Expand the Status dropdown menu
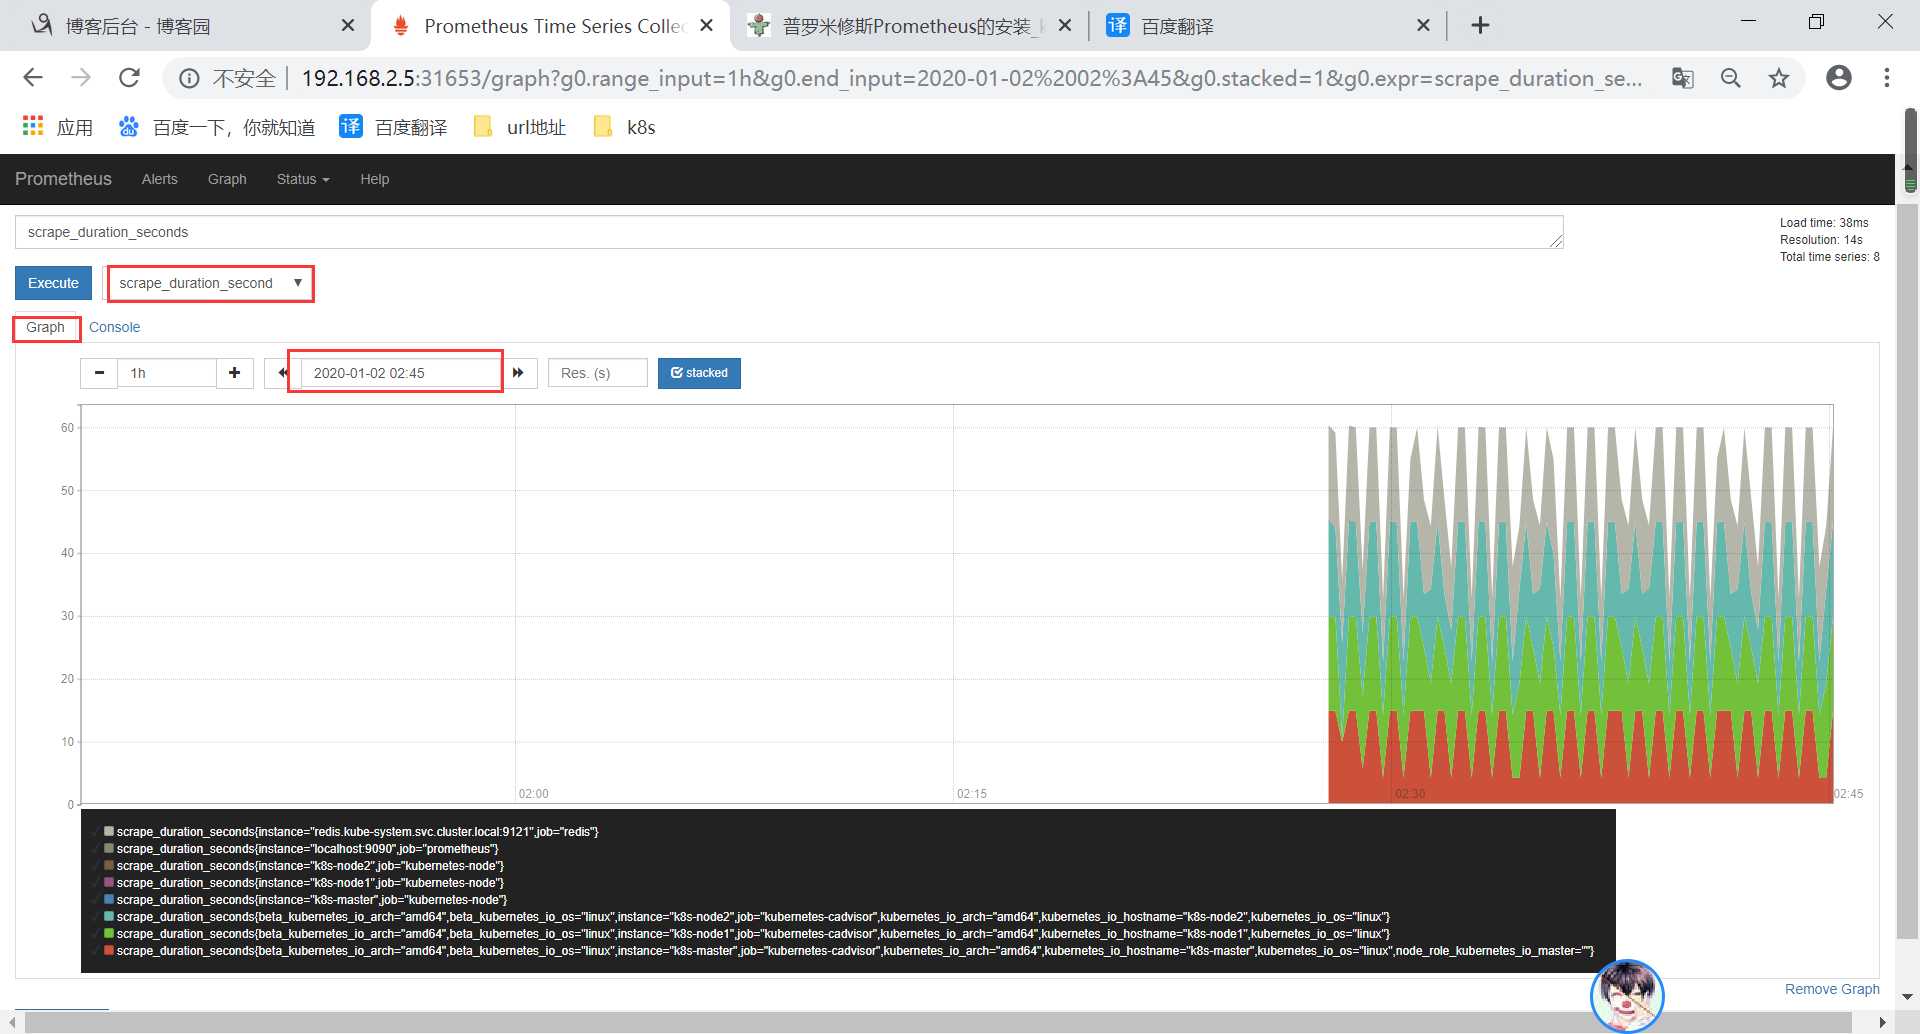Screen dimensions: 1920x1034 coord(303,179)
